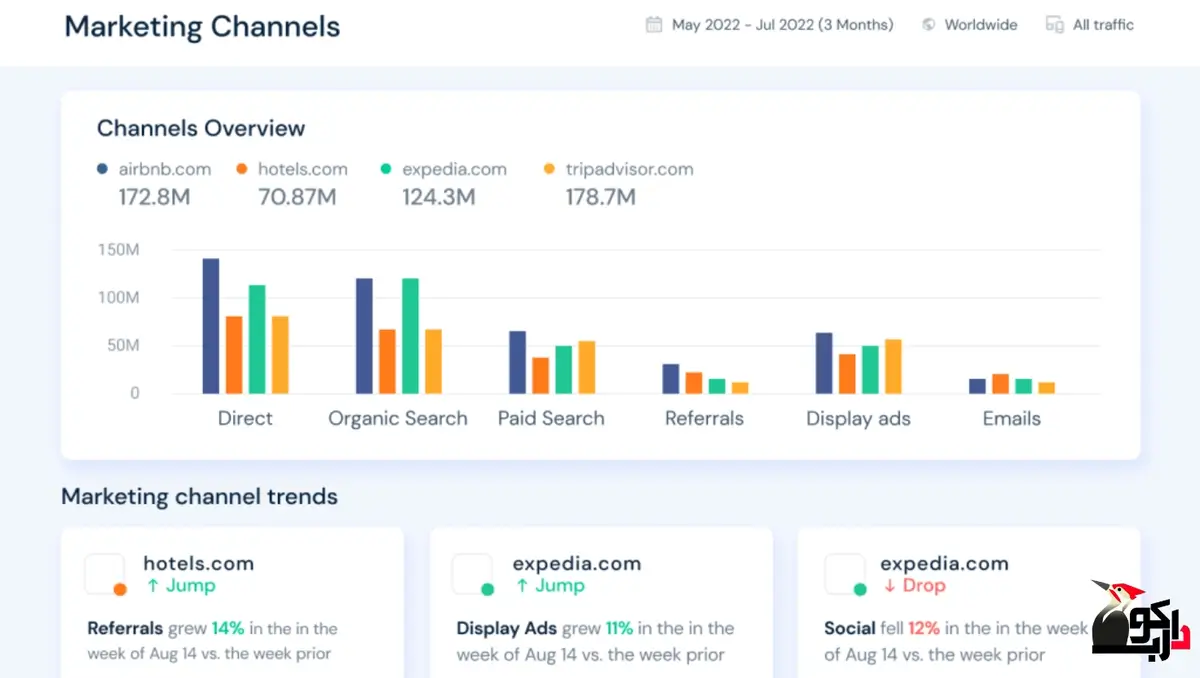Viewport: 1200px width, 678px height.
Task: Click the devices icon beside All traffic
Action: [1054, 25]
